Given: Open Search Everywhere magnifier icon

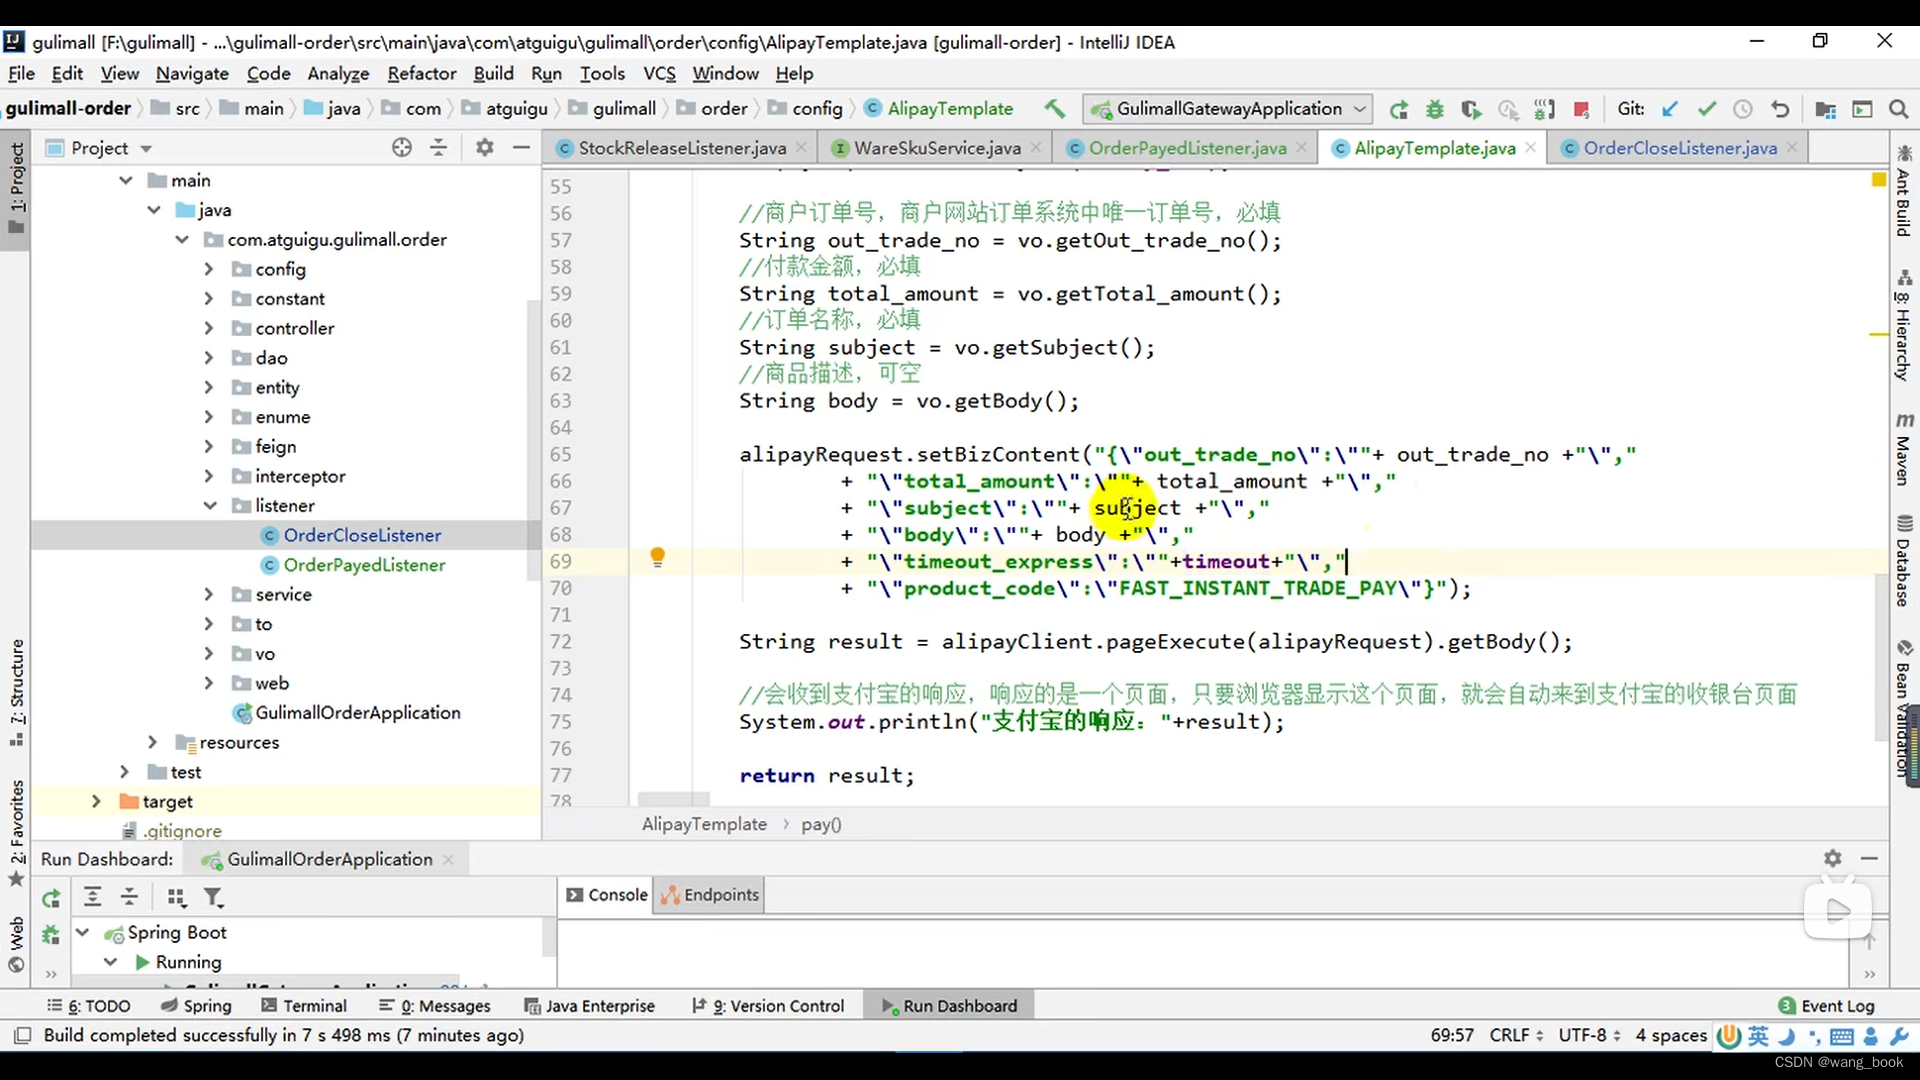Looking at the screenshot, I should pos(1899,109).
